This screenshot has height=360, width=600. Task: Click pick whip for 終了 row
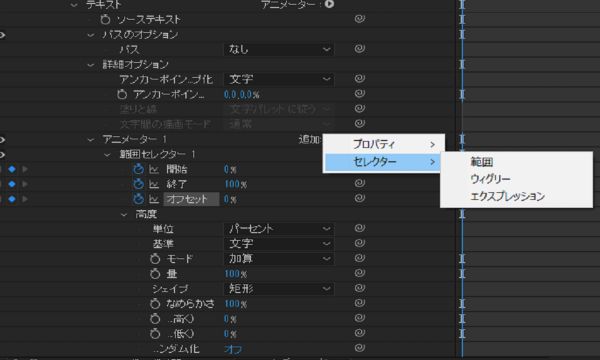coord(359,183)
